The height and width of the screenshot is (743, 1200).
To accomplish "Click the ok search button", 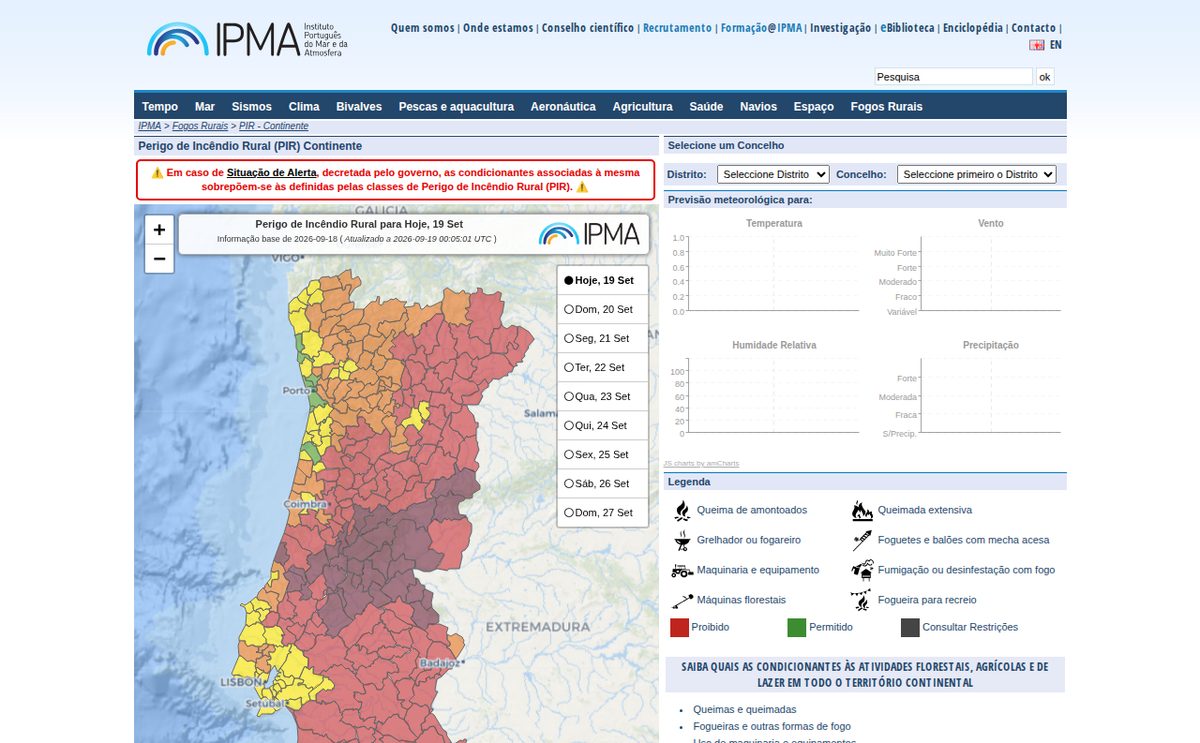I will [1045, 77].
